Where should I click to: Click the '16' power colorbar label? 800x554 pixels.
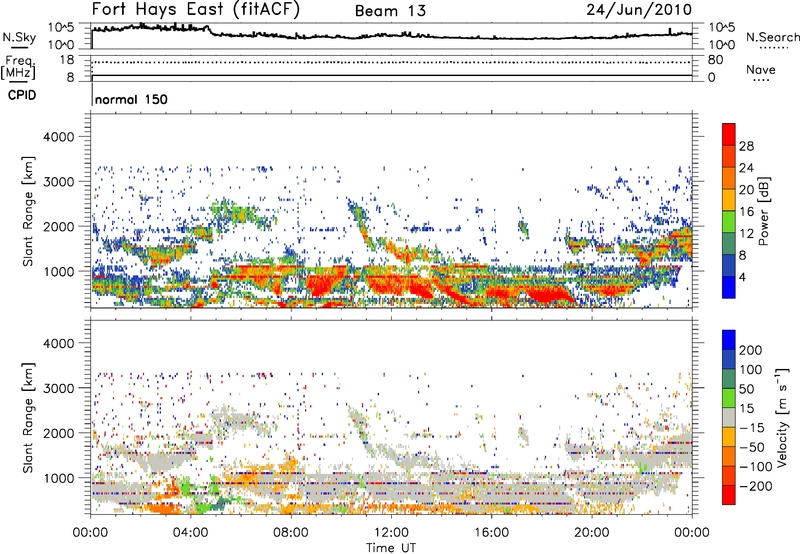point(746,212)
